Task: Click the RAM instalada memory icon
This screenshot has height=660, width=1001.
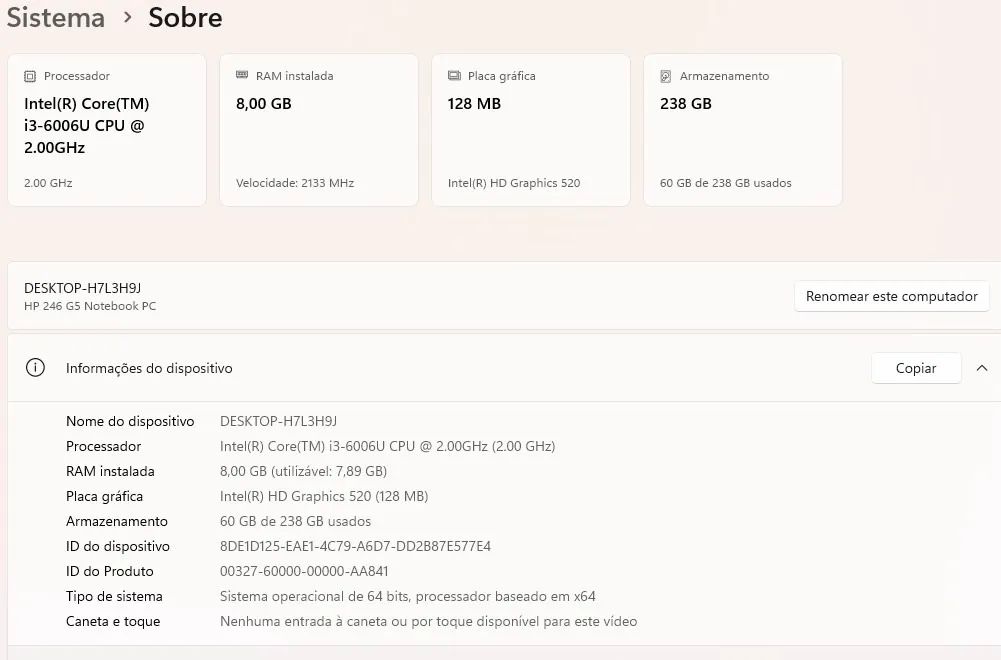Action: (x=242, y=75)
